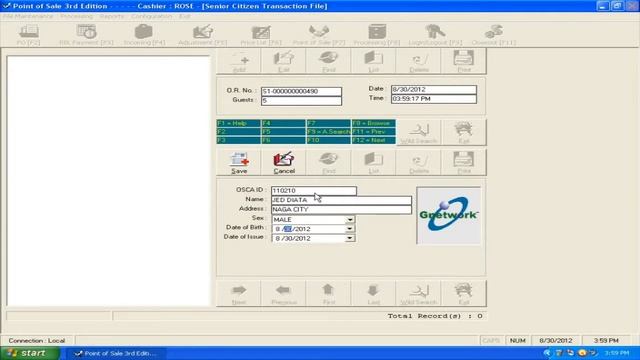The height and width of the screenshot is (360, 640).
Task: Click the F11 = Prev key cell
Action: [373, 132]
